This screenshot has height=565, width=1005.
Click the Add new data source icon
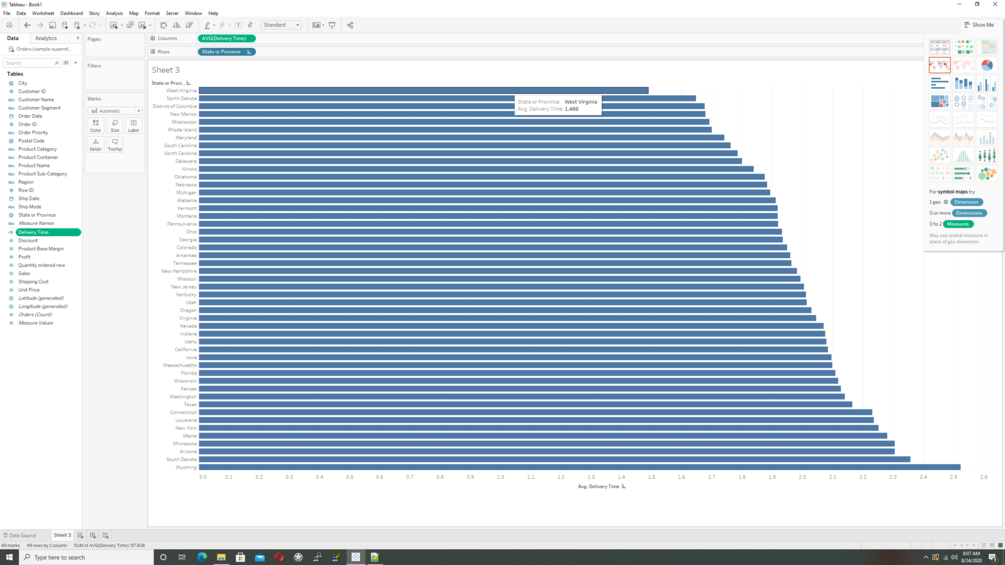[65, 25]
